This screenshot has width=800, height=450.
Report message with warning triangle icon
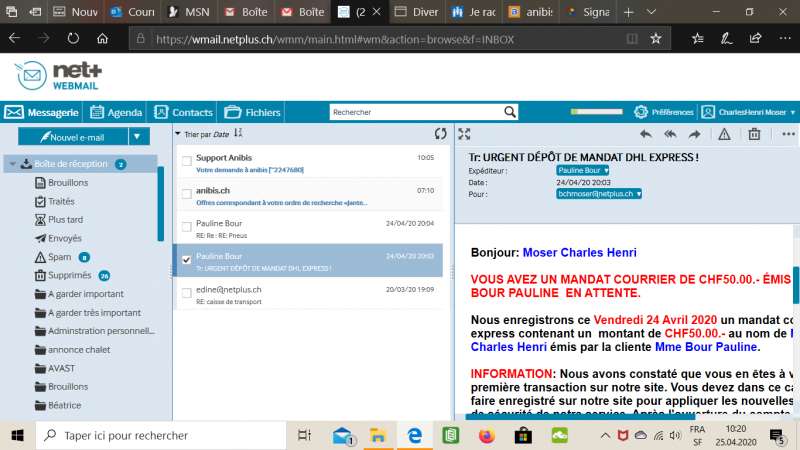724,134
